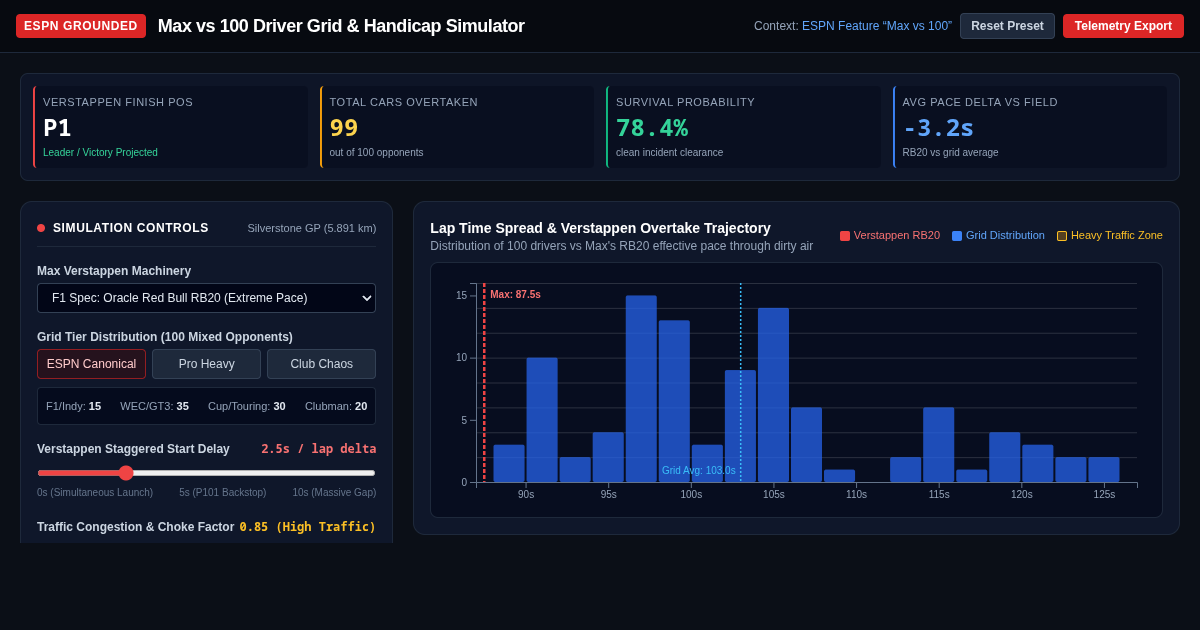Export telemetry with Telemetry Export button
Screen dimensions: 1200x630
[x=1123, y=26]
